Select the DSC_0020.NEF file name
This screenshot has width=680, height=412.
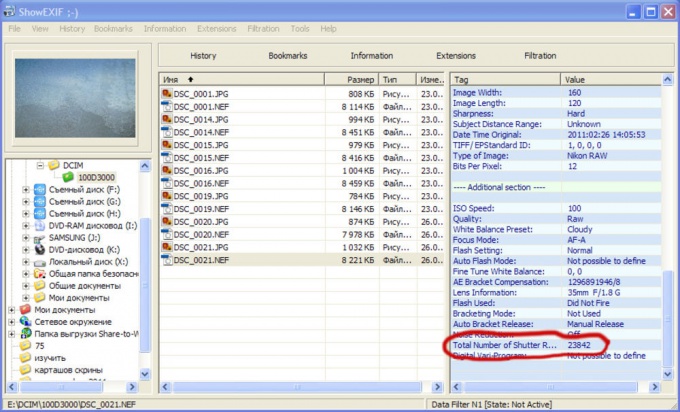point(201,235)
